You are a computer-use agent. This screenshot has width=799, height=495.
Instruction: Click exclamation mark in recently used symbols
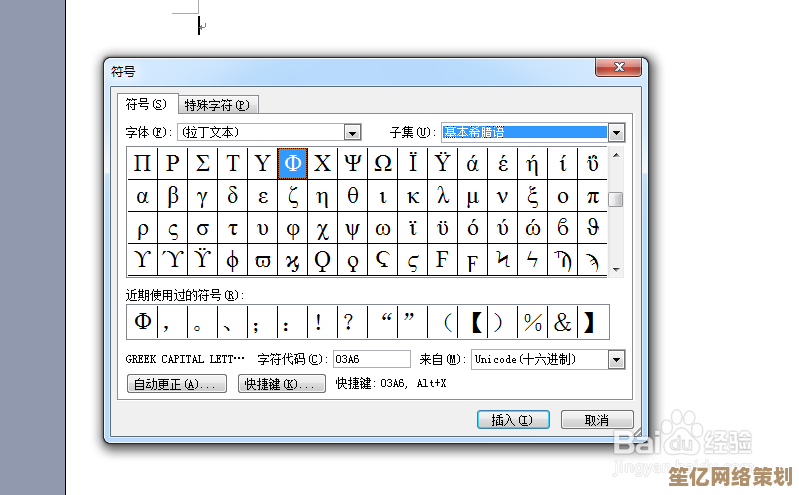click(x=318, y=322)
